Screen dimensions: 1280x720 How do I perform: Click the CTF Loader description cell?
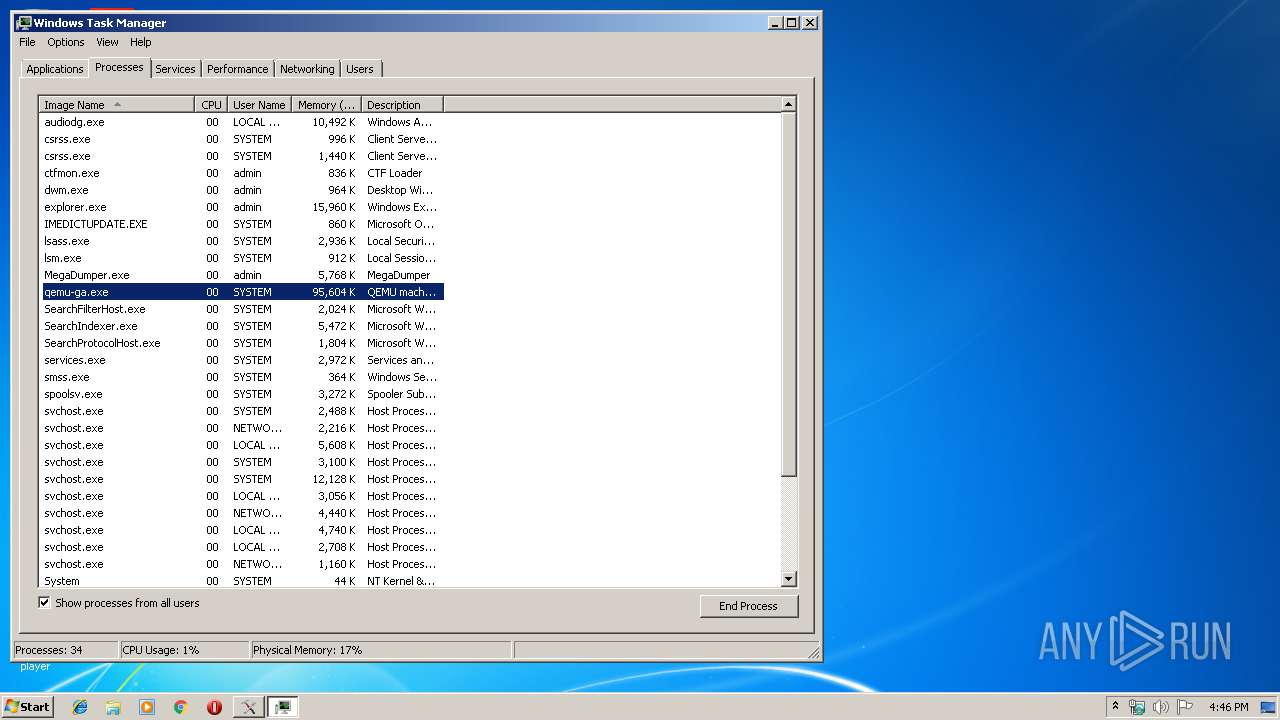[395, 173]
